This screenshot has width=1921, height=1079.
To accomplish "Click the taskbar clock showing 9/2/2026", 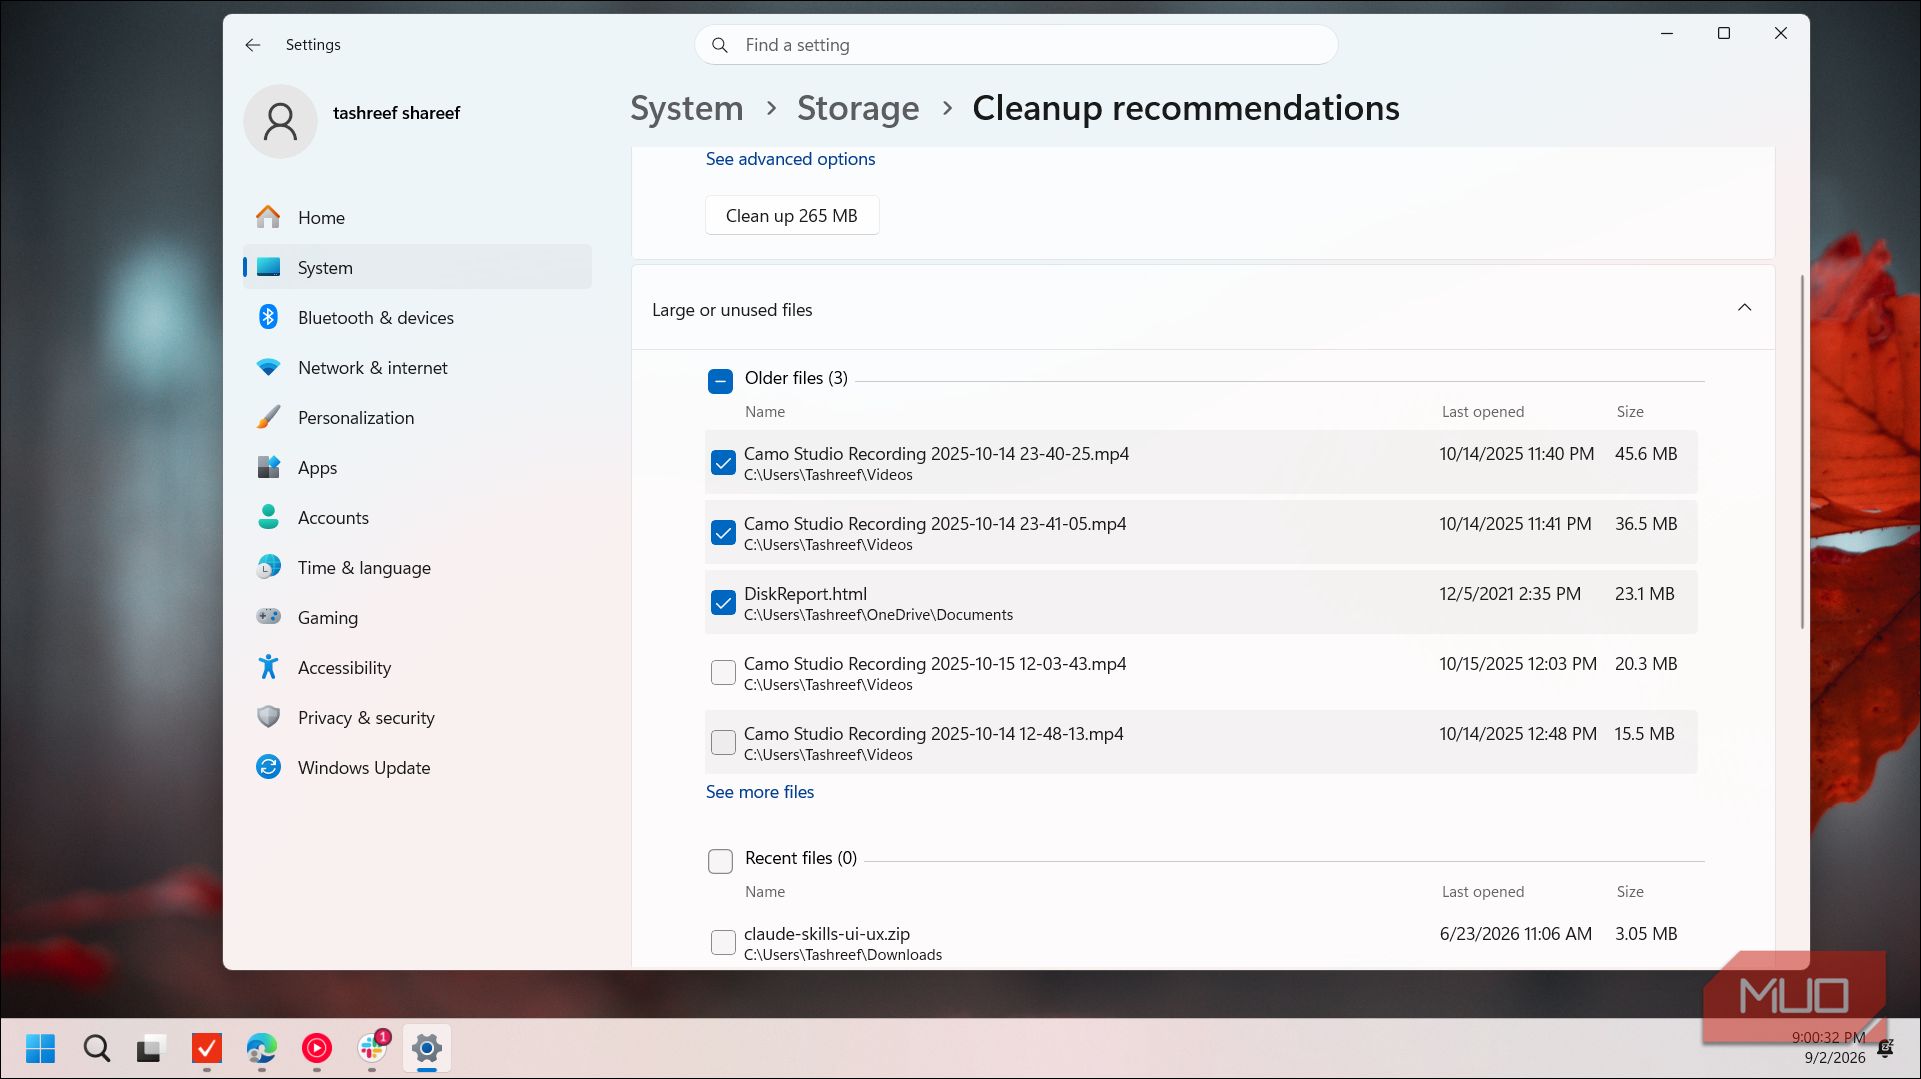I will [x=1828, y=1048].
